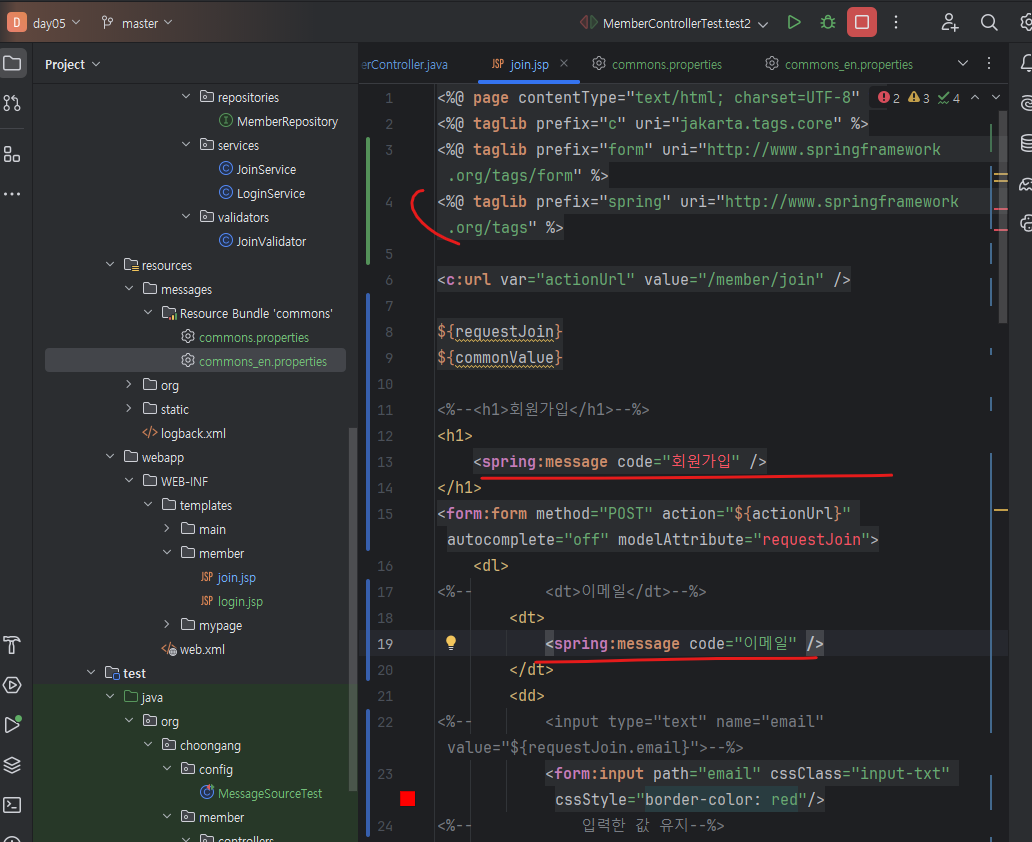
Task: Open Search Everywhere with the magnifier icon
Action: point(989,22)
